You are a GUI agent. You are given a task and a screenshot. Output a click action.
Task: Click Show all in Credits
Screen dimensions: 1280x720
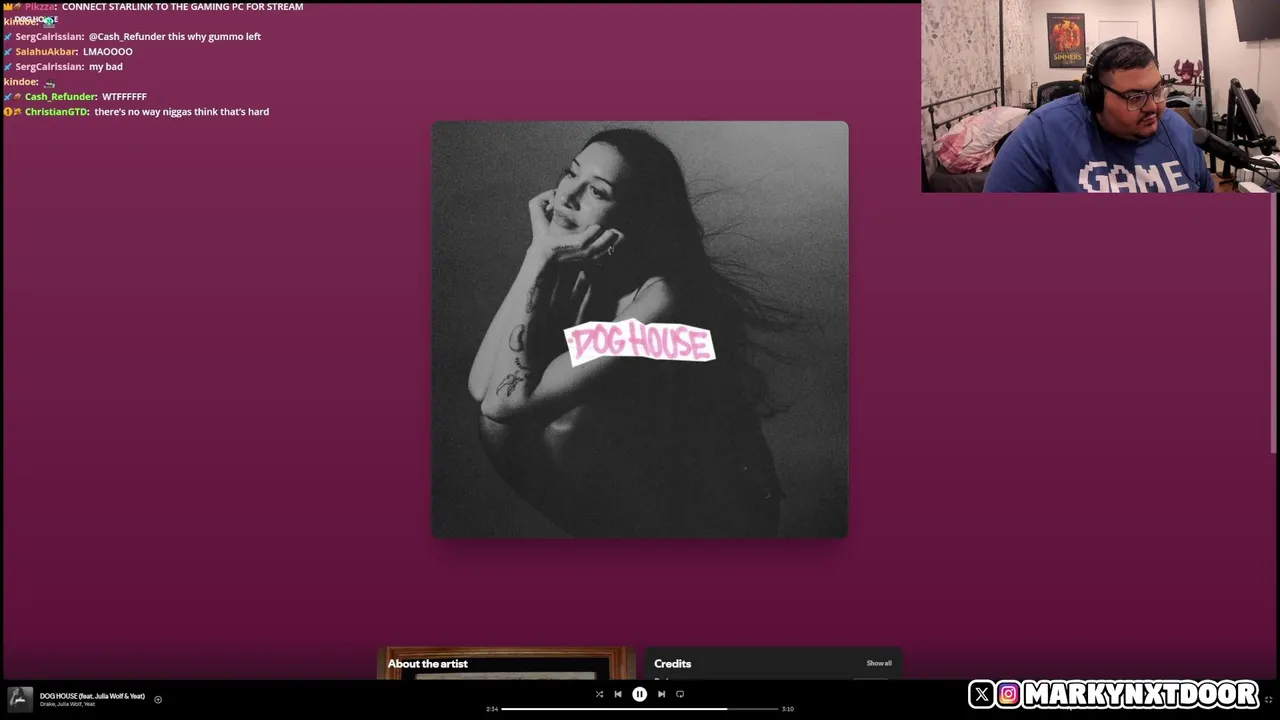879,663
